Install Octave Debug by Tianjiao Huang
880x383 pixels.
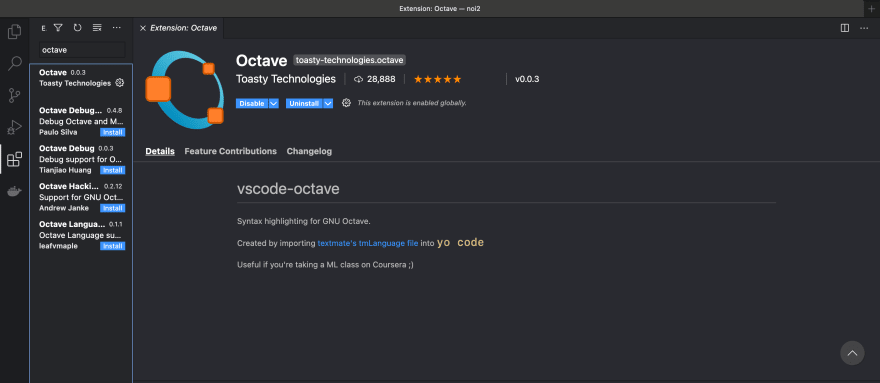point(112,170)
